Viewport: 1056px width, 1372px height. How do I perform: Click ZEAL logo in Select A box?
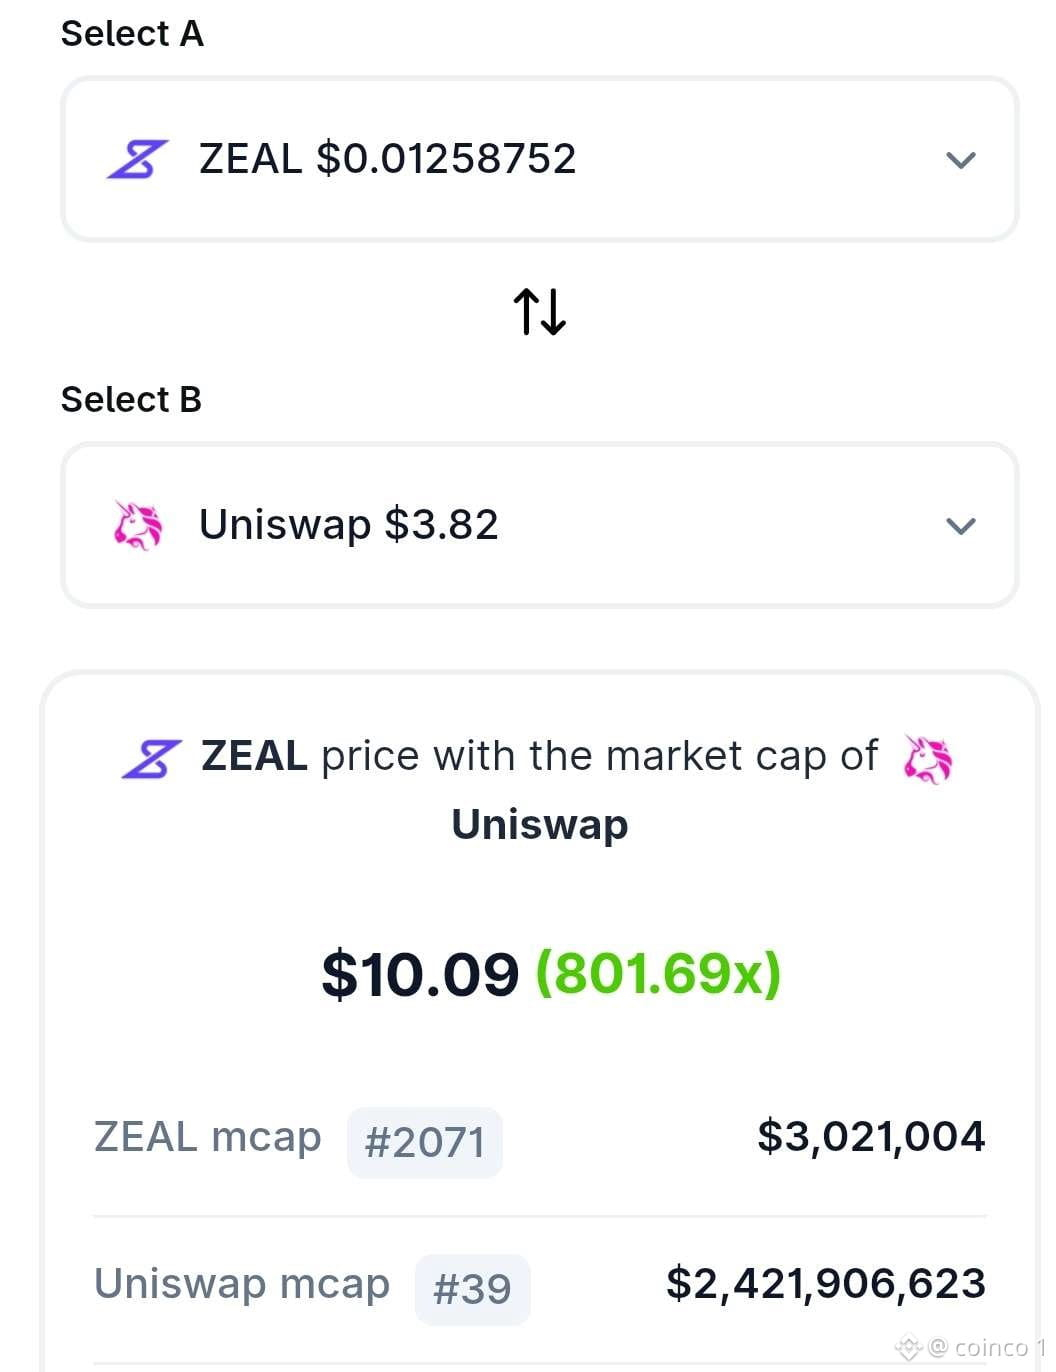pos(138,159)
